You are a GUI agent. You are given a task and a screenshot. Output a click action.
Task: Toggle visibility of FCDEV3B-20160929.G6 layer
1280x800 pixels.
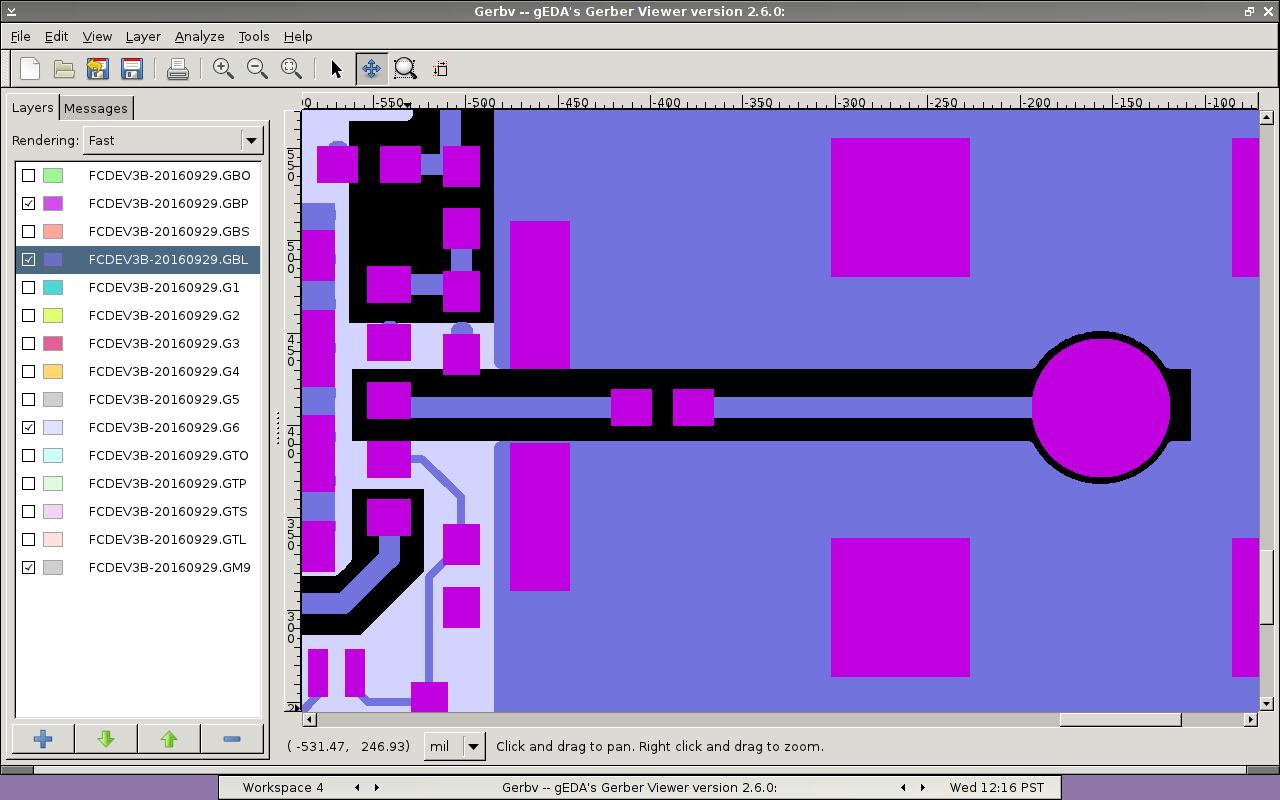click(29, 428)
